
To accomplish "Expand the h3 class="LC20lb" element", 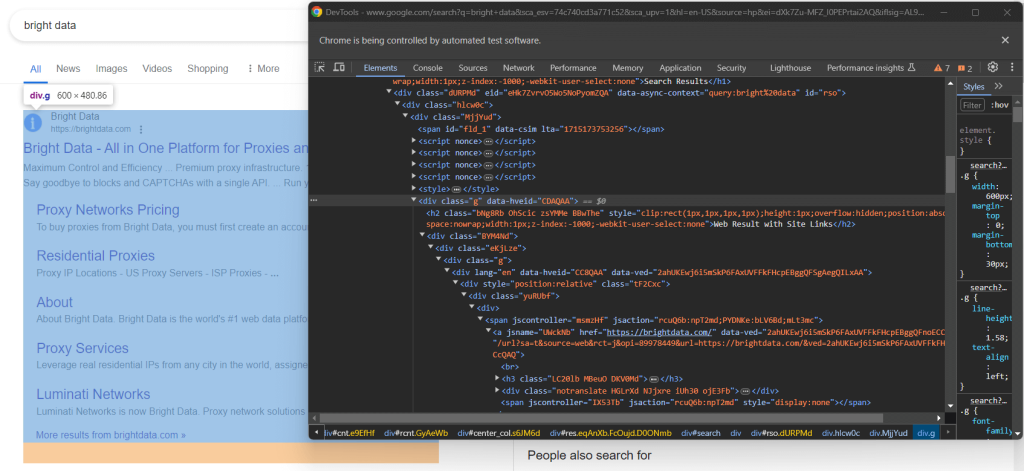I will [499, 378].
